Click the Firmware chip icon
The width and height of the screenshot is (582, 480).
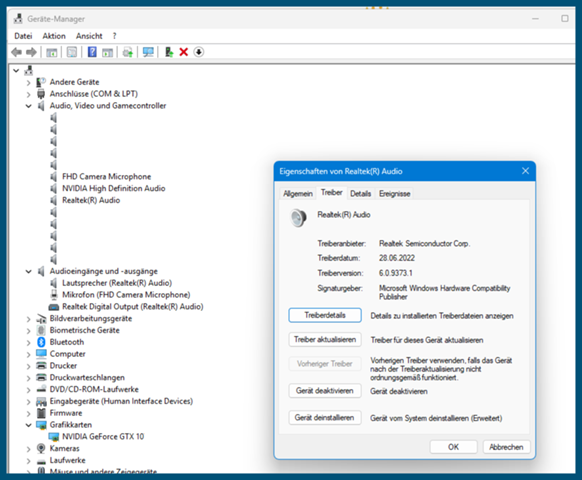tap(41, 413)
